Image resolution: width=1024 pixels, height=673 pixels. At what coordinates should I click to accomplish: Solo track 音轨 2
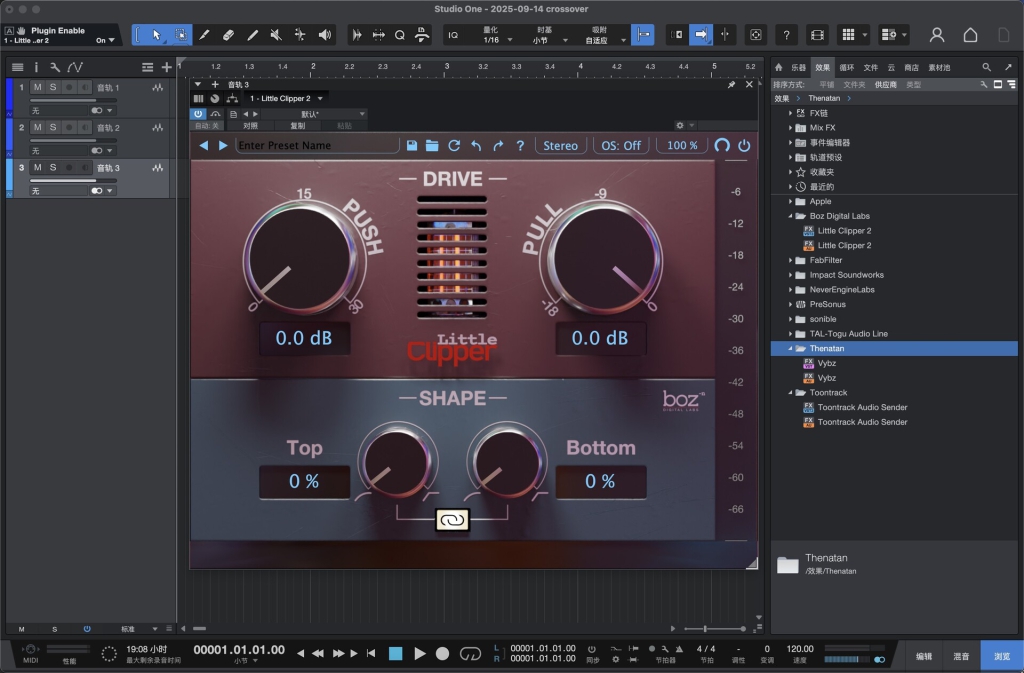pyautogui.click(x=52, y=127)
